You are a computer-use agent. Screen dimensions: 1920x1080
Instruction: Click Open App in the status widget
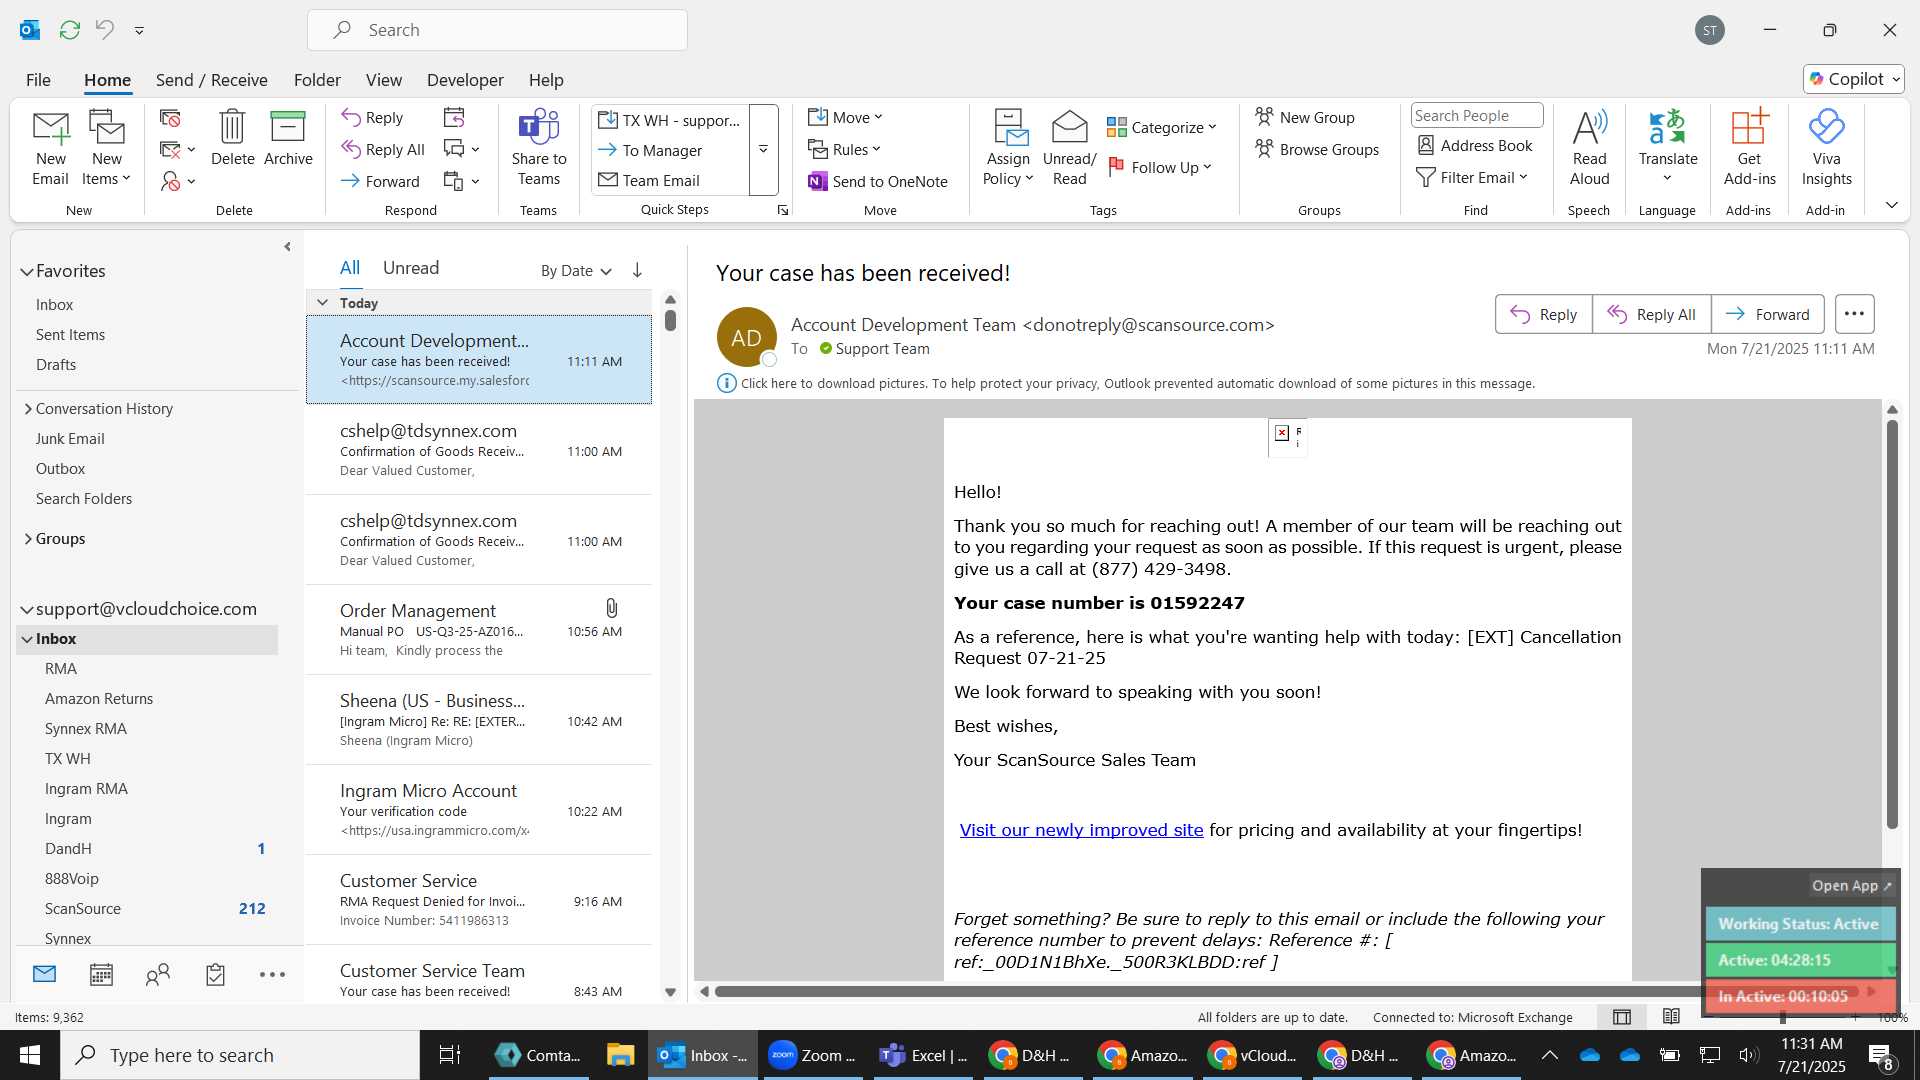click(x=1852, y=886)
